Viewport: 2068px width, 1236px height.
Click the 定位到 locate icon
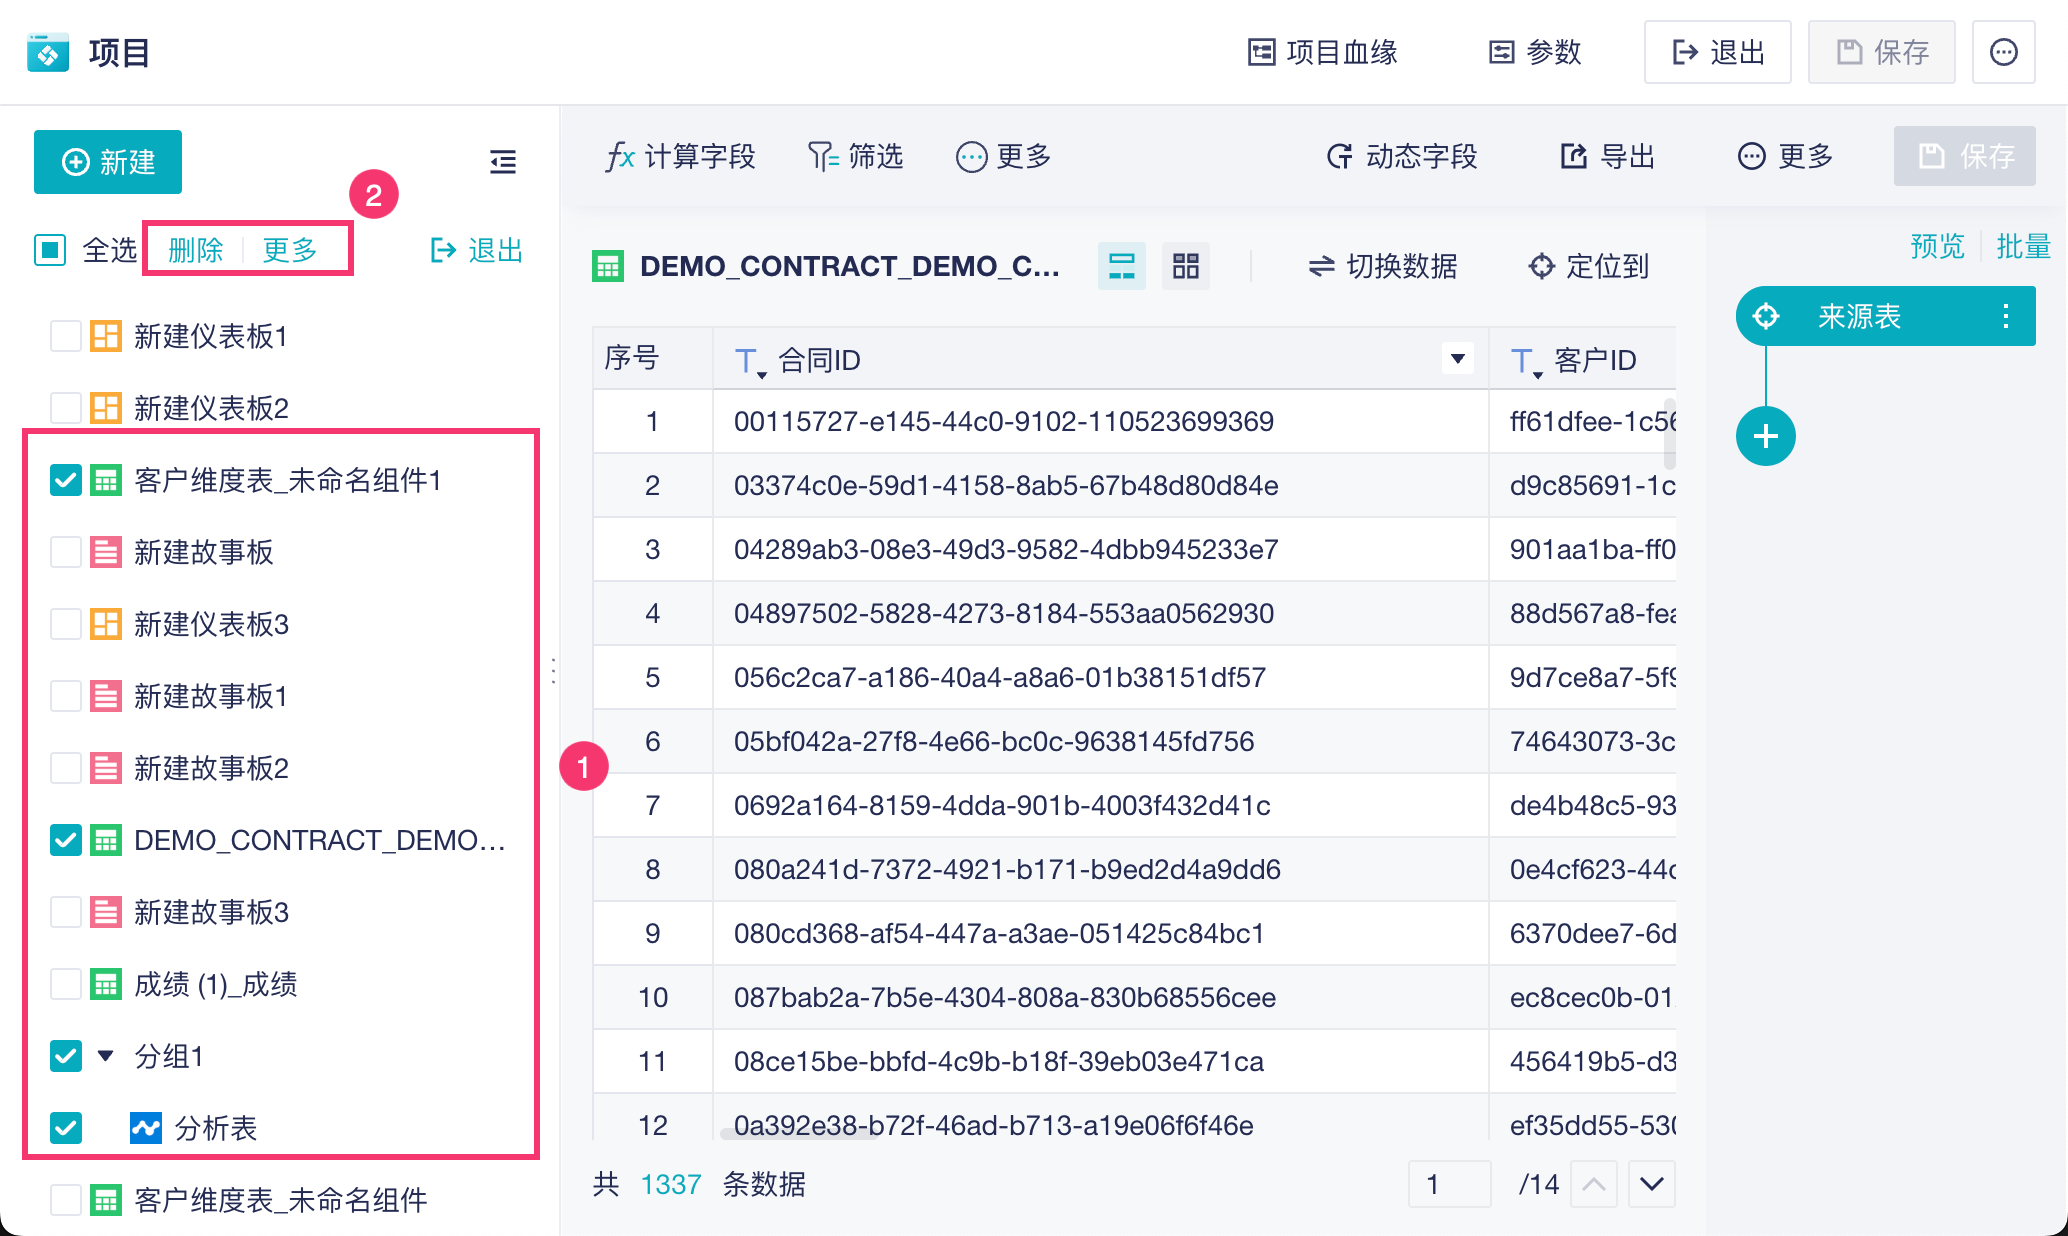point(1541,266)
